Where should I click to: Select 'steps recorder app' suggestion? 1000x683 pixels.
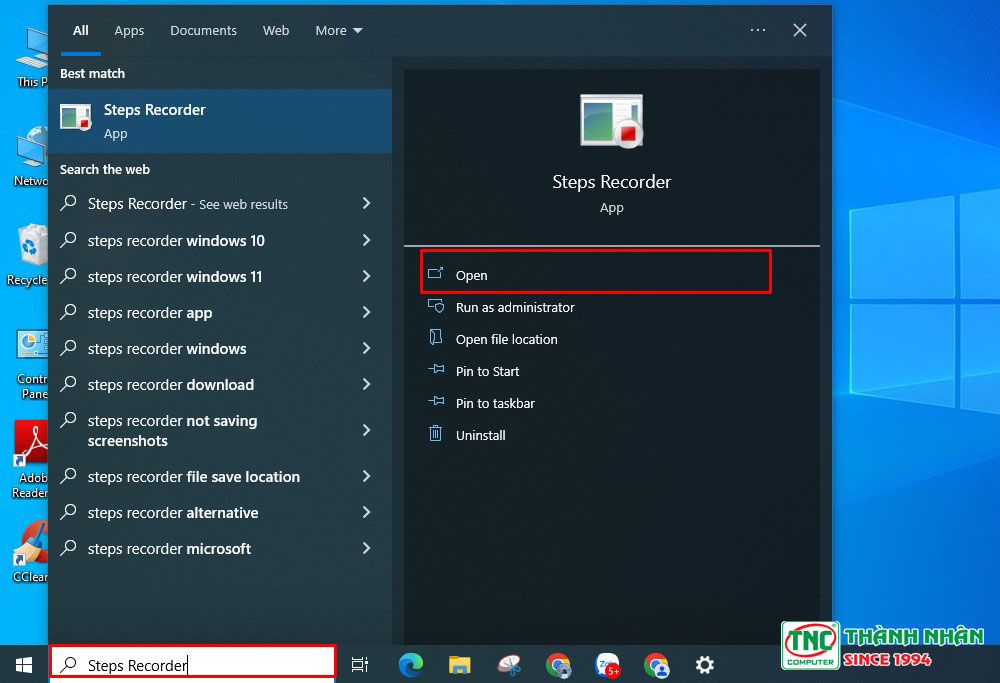pyautogui.click(x=220, y=312)
